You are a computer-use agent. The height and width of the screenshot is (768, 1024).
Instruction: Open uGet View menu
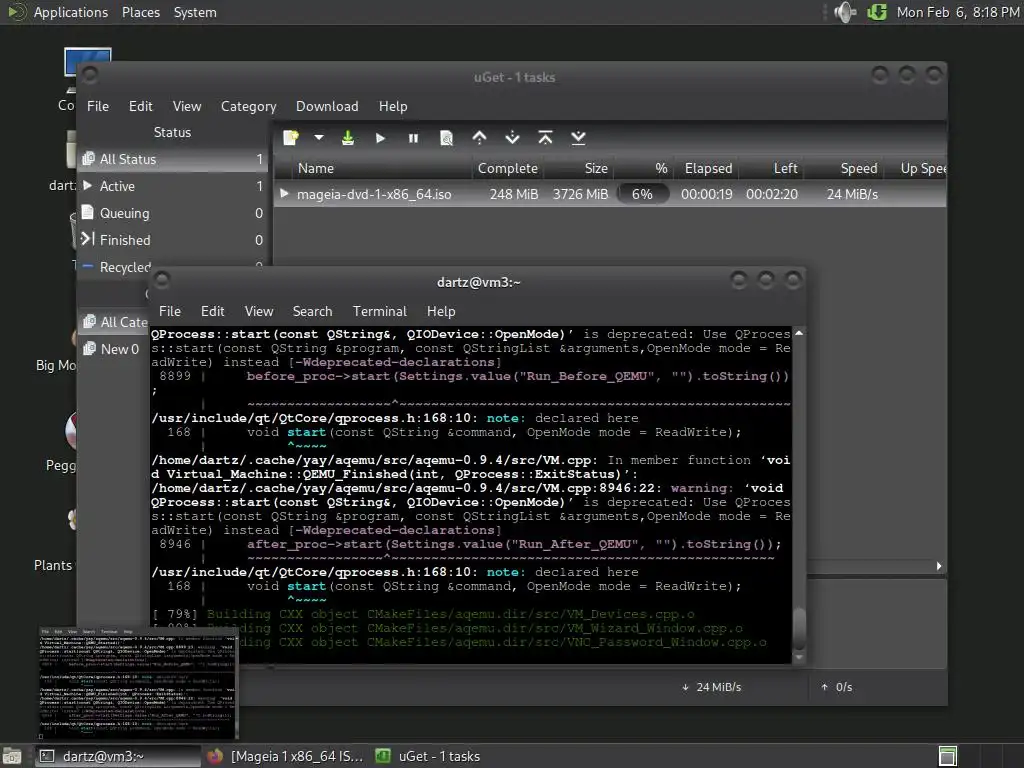[x=187, y=106]
